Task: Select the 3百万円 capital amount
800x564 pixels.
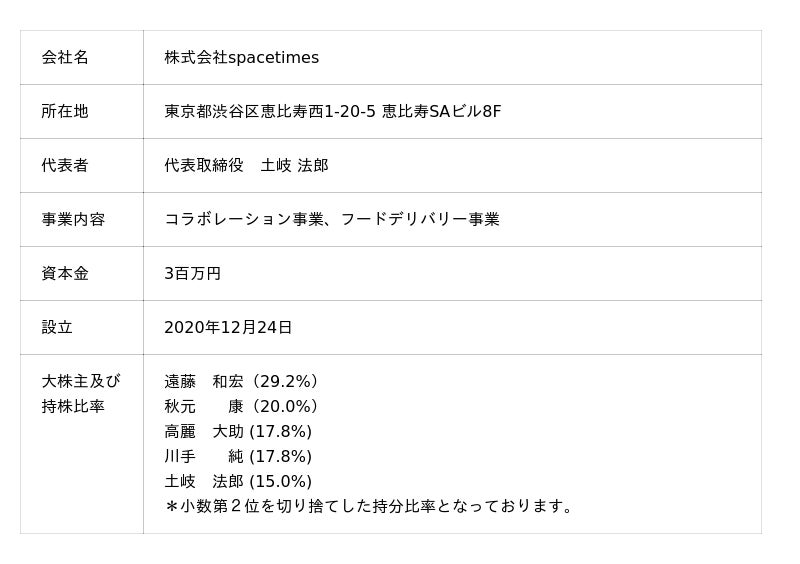Action: pos(192,274)
